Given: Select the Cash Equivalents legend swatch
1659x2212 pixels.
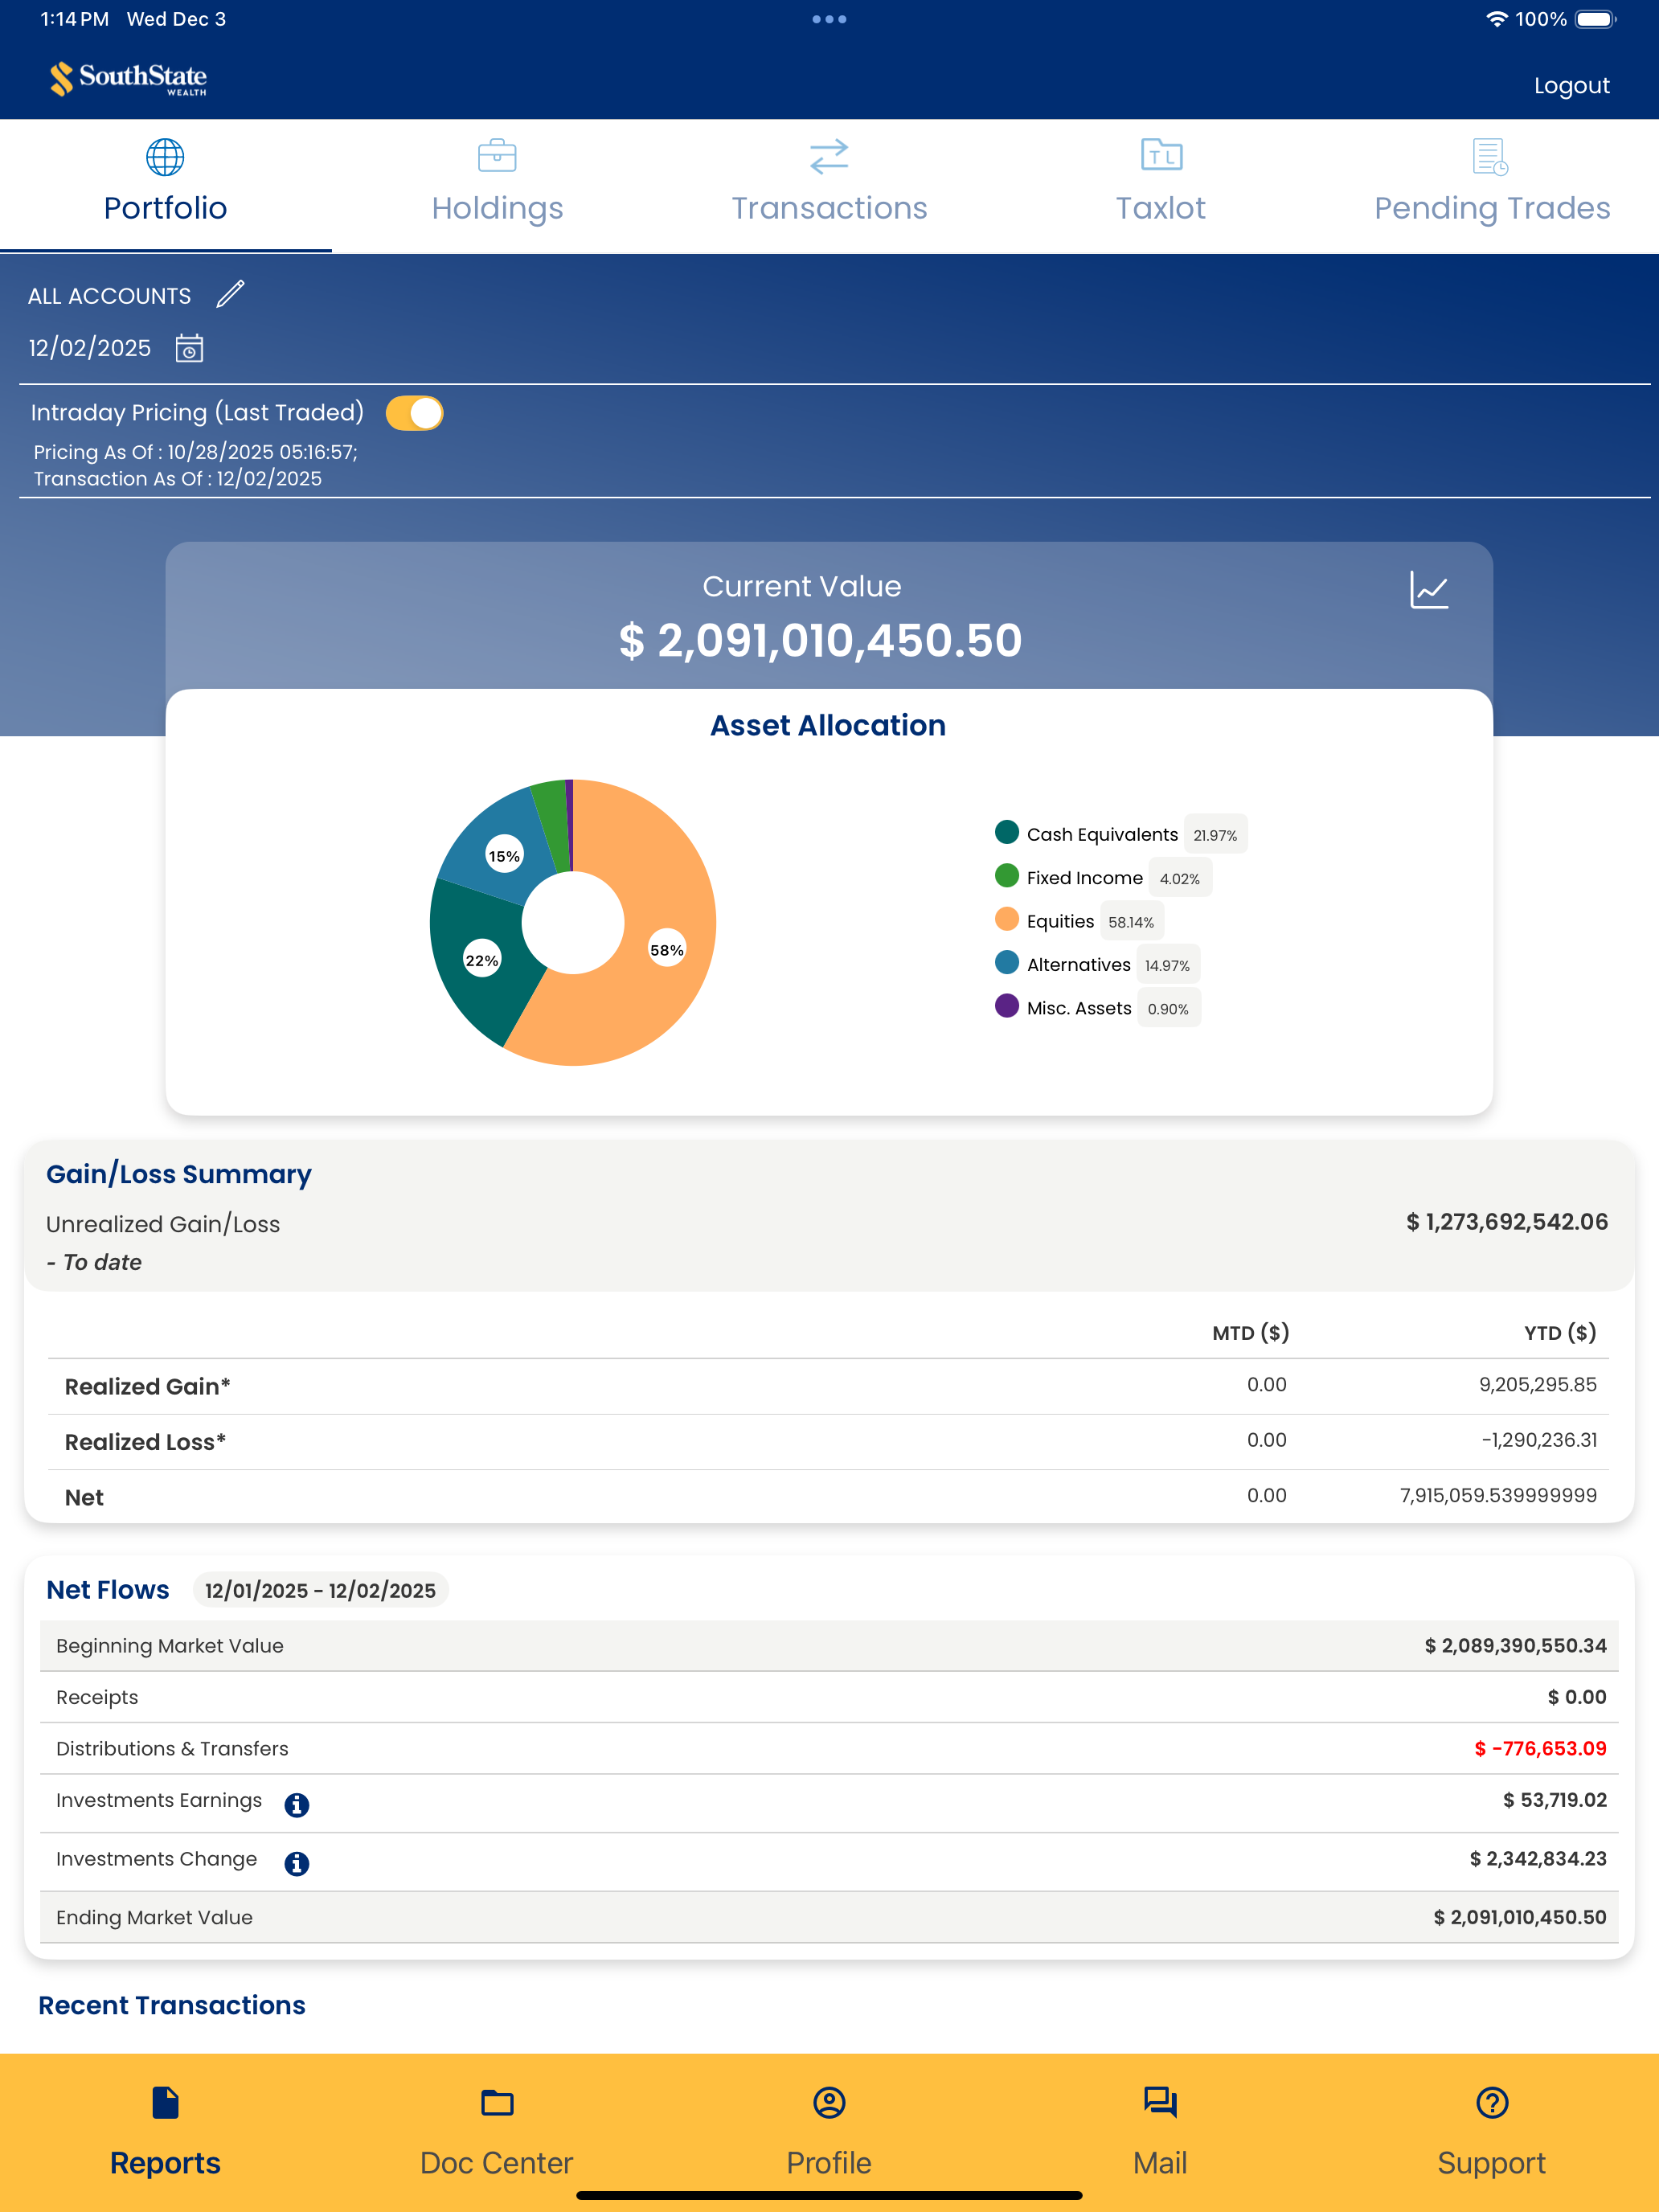Looking at the screenshot, I should (1007, 832).
